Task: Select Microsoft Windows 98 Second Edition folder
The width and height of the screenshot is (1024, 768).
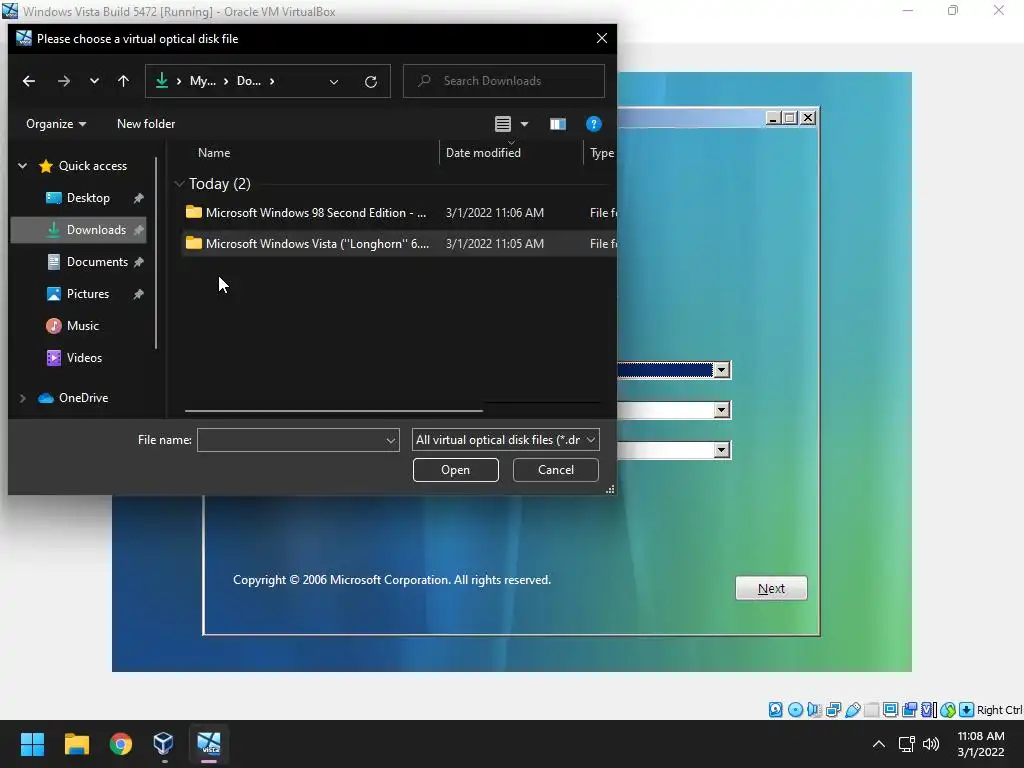Action: coord(398,213)
